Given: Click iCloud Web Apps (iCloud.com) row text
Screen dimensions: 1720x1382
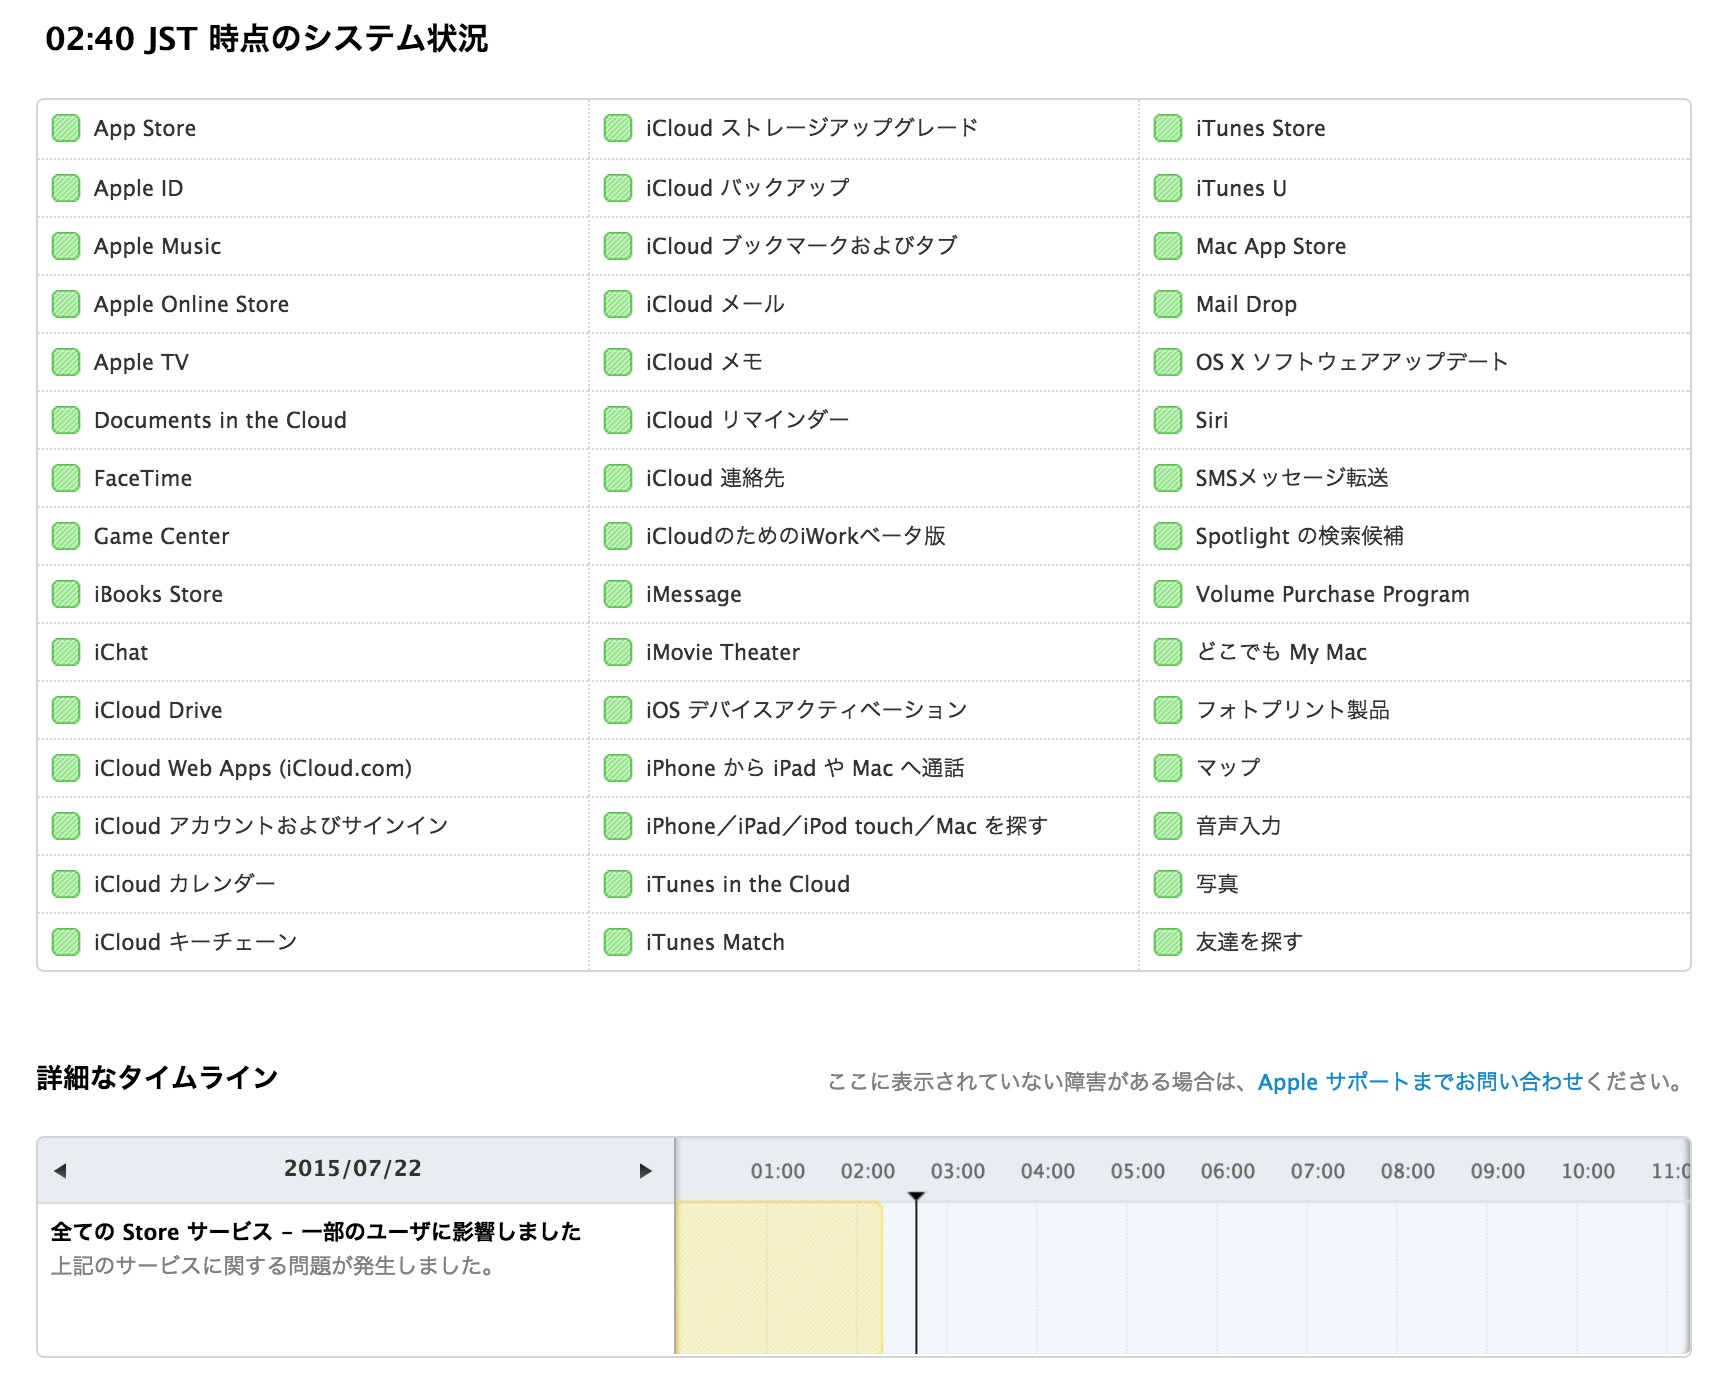Looking at the screenshot, I should tap(253, 768).
